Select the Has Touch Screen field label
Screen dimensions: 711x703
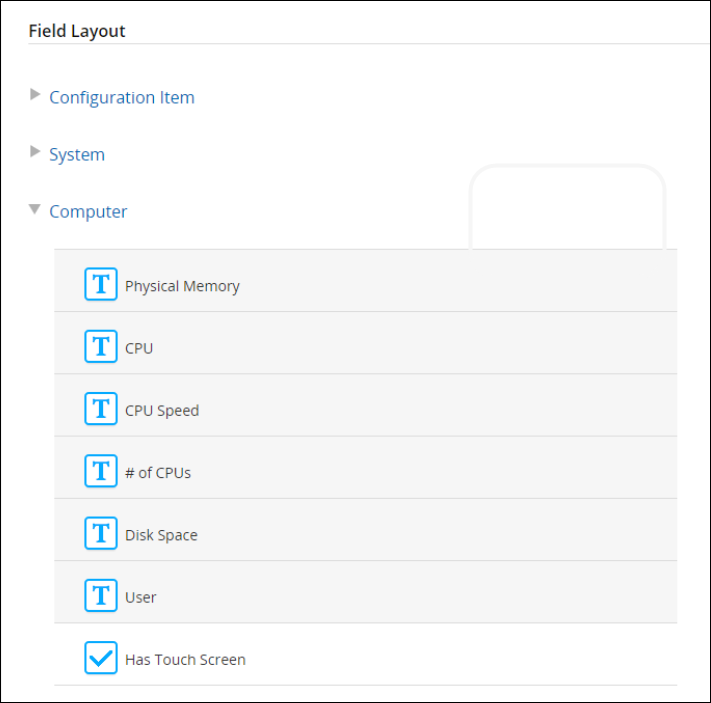[x=185, y=659]
